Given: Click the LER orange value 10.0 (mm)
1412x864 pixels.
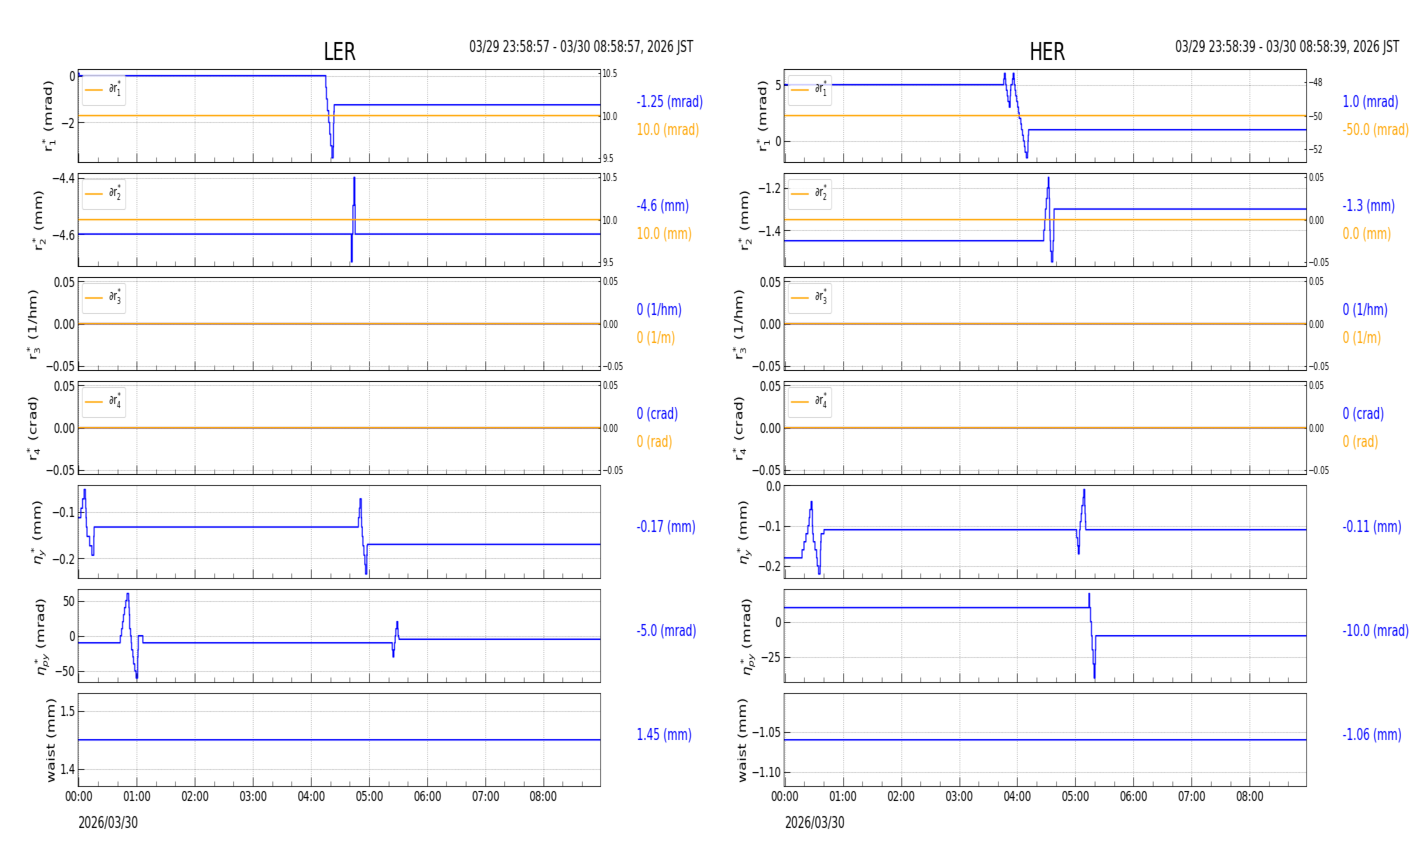Looking at the screenshot, I should [x=664, y=234].
